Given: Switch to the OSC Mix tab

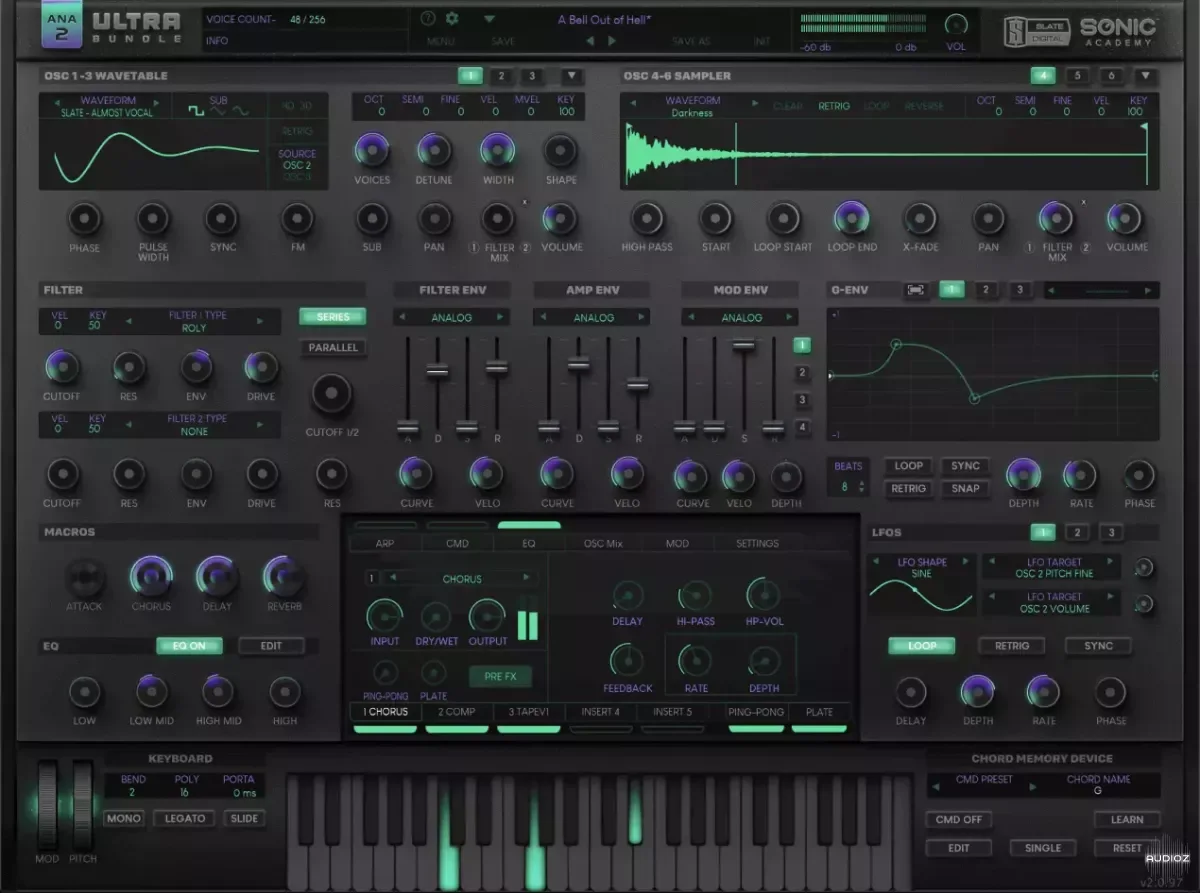Looking at the screenshot, I should (x=603, y=544).
